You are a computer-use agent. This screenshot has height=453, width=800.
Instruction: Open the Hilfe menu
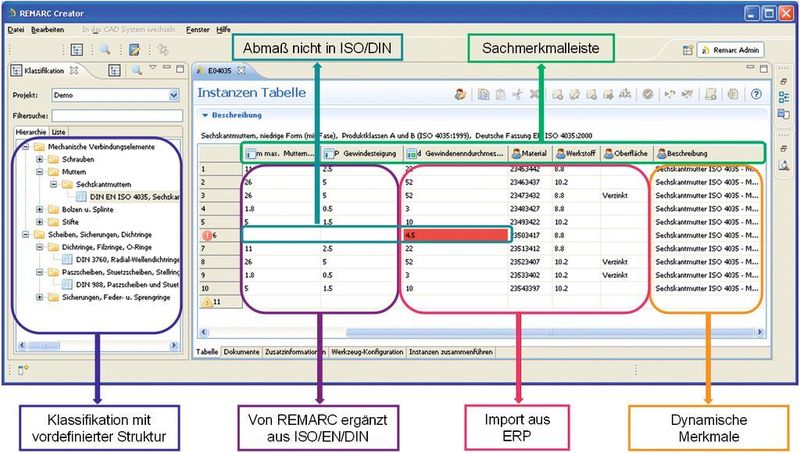tap(223, 30)
